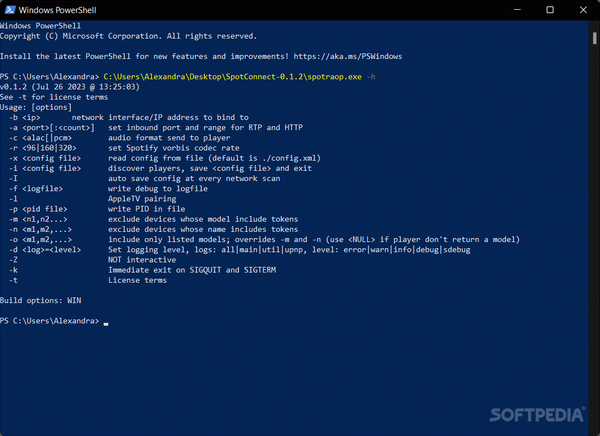Click the 'License terms' description
This screenshot has height=436, width=600.
(137, 280)
